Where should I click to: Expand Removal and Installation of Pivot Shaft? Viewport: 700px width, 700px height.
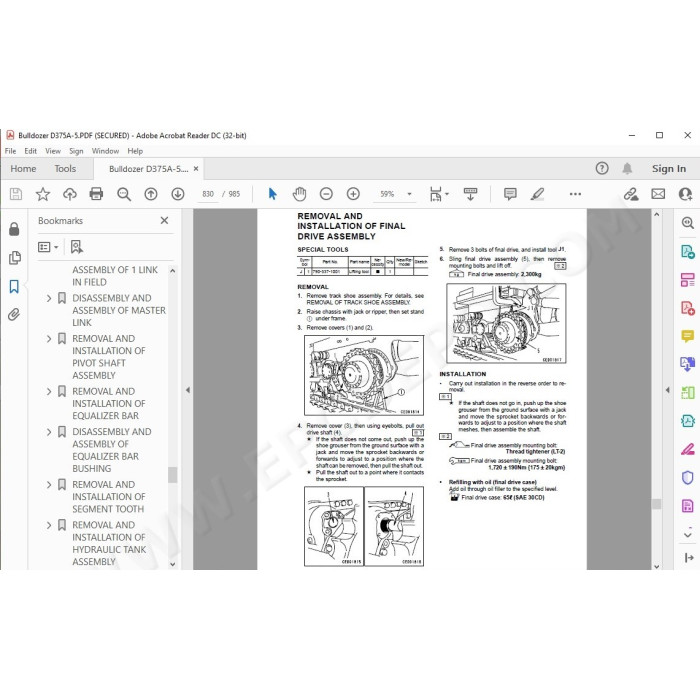[49, 339]
